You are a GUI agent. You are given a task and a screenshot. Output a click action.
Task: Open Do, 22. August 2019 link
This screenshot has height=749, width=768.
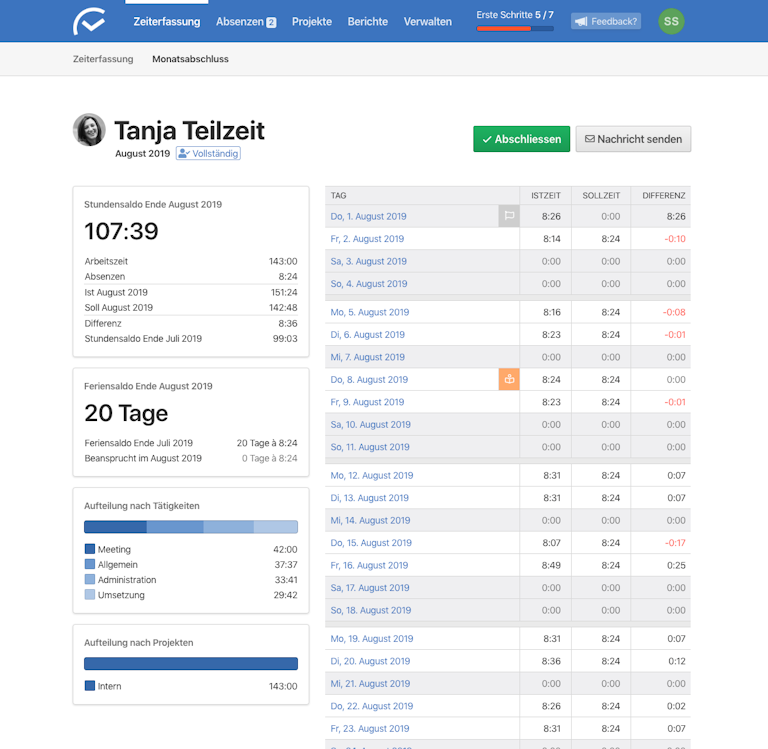pos(371,707)
